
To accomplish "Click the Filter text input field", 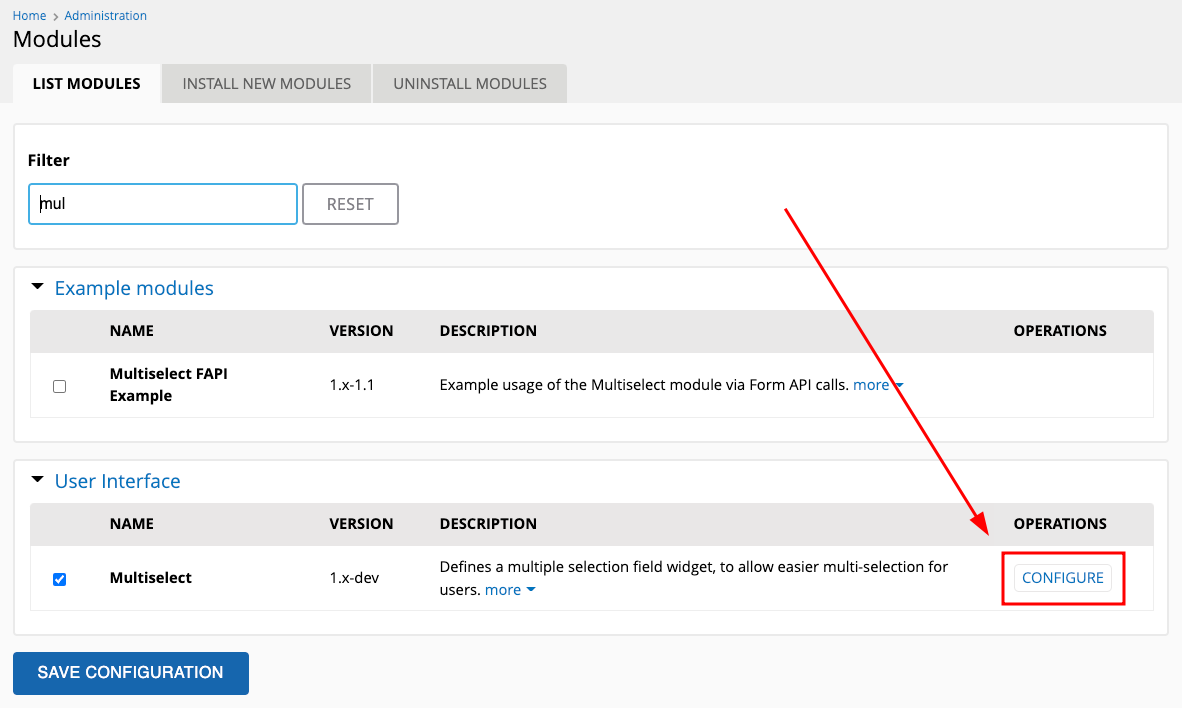I will [162, 203].
